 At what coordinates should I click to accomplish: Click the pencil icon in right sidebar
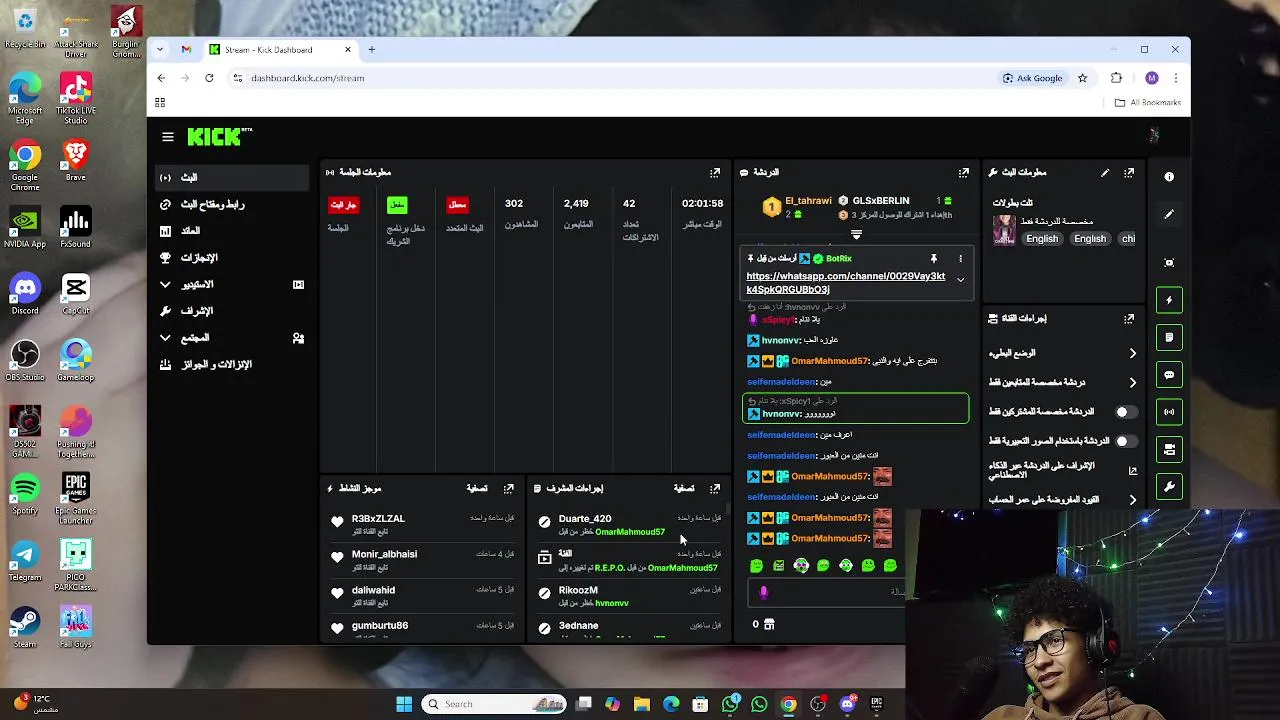click(x=1169, y=215)
